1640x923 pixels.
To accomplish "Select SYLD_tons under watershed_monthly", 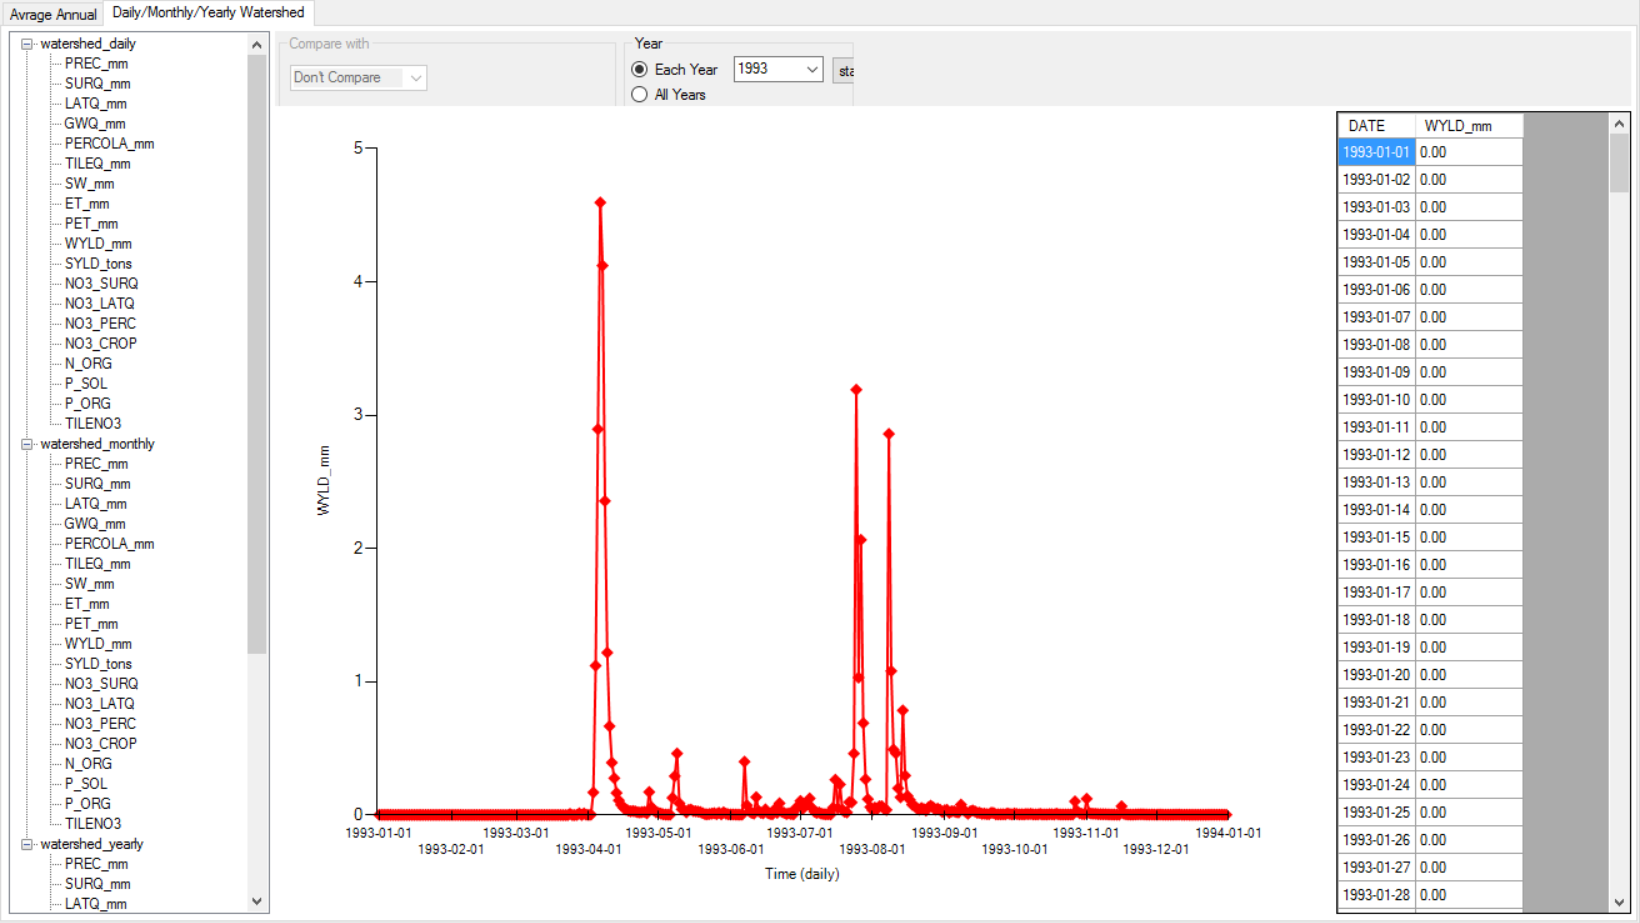I will click(98, 664).
